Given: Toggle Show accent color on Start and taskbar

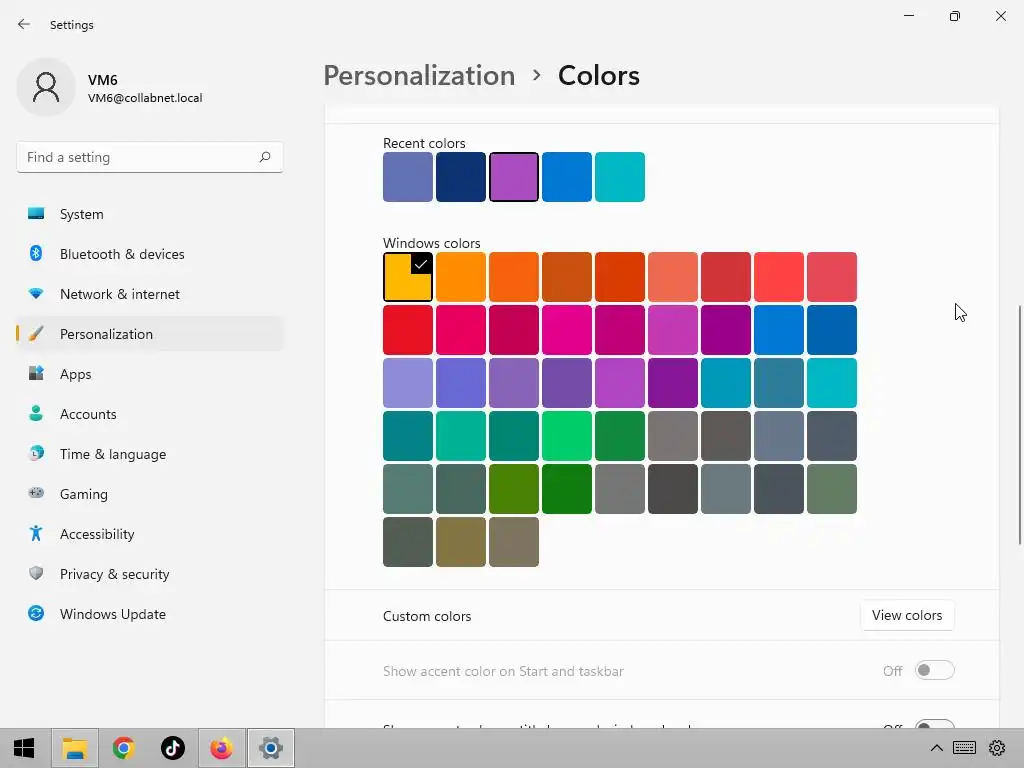Looking at the screenshot, I should (x=934, y=671).
